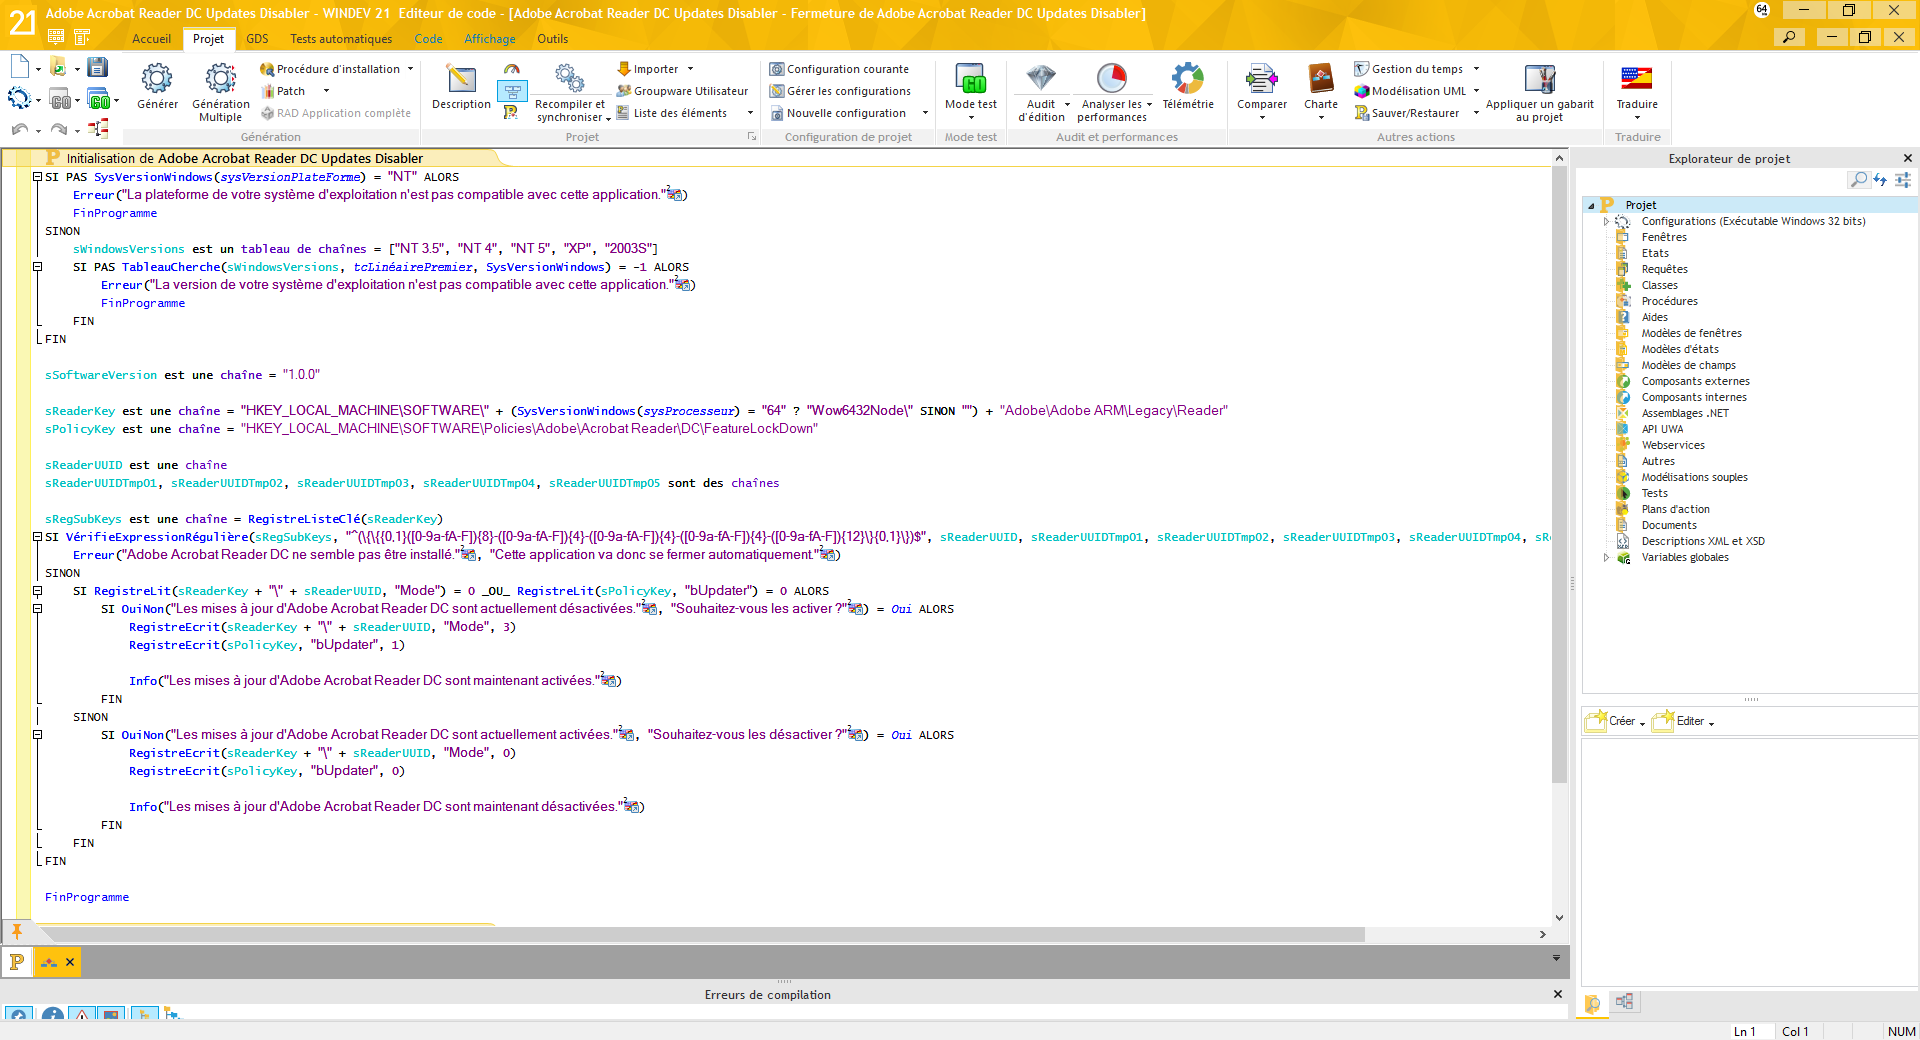Click the magnifier search icon in title bar
The image size is (1920, 1040).
(x=1789, y=37)
